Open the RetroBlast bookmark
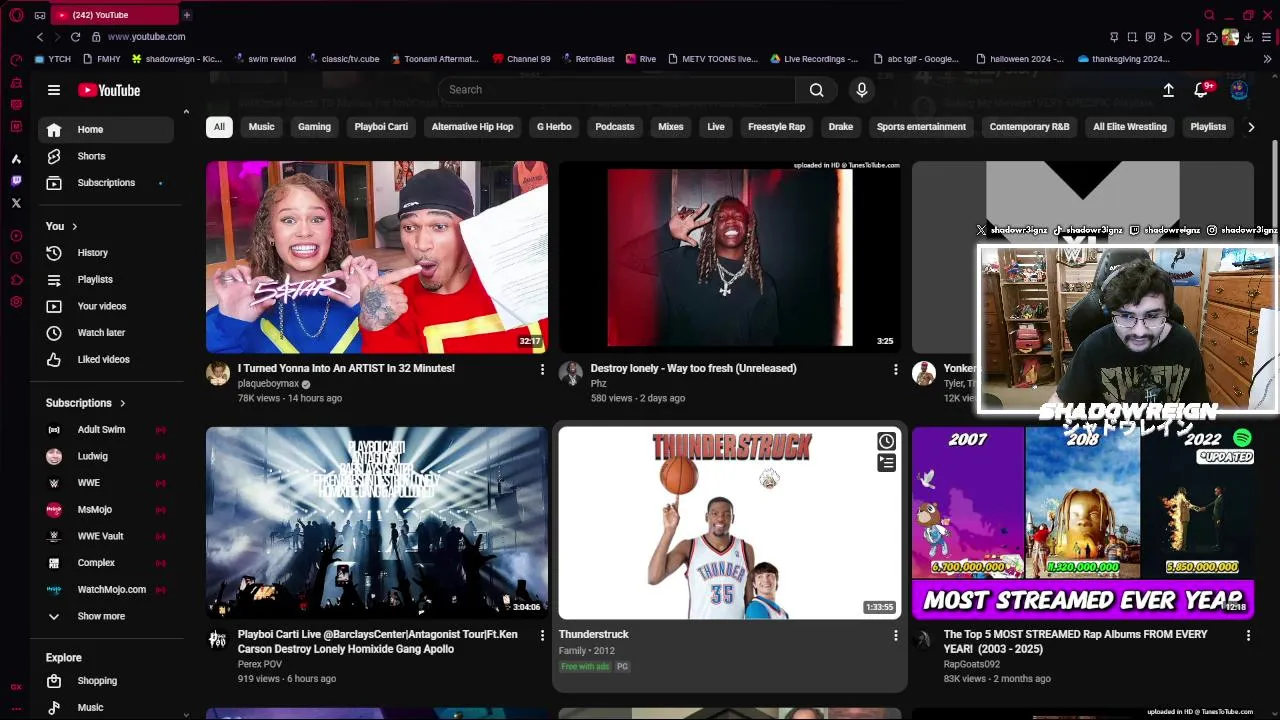This screenshot has height=720, width=1280. [x=587, y=59]
